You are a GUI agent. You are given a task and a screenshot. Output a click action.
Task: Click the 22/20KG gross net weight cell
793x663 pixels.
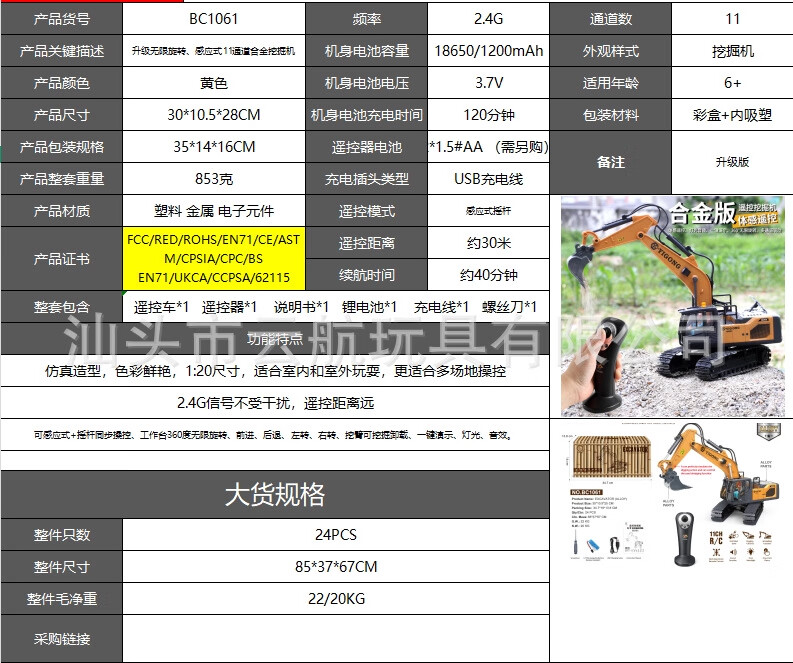coord(336,599)
